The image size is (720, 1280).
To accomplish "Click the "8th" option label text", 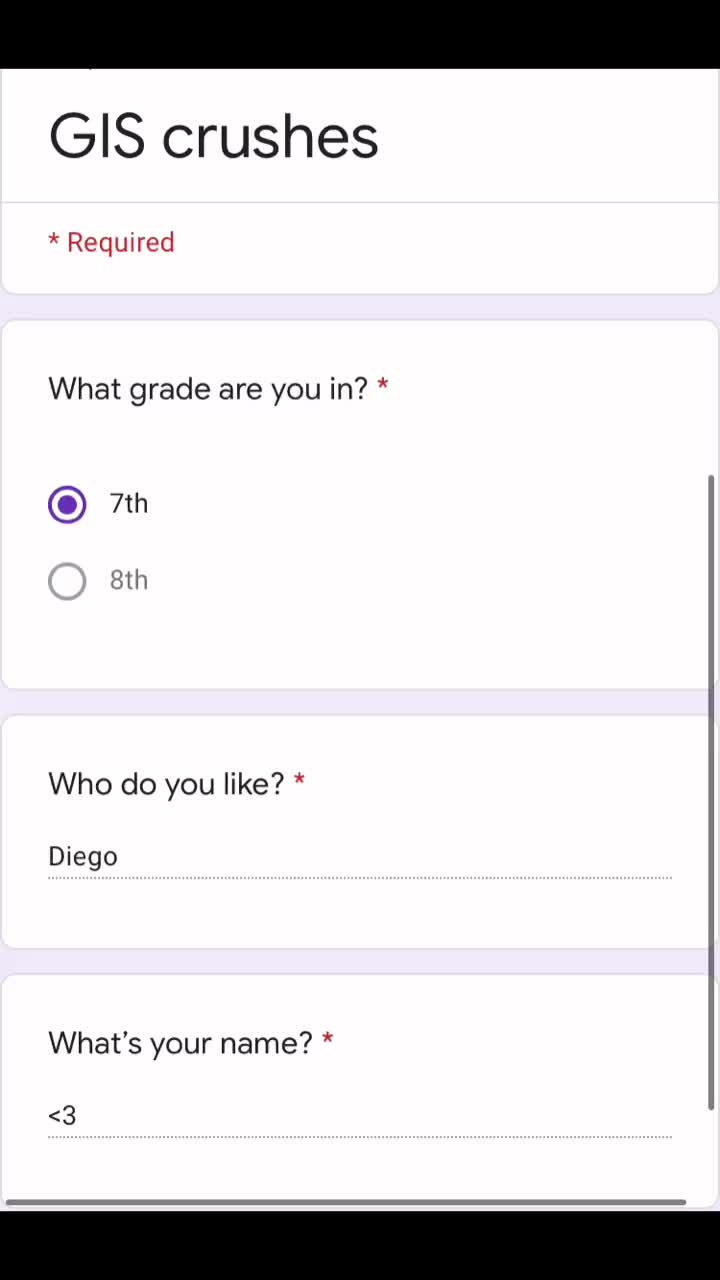I will (x=129, y=580).
